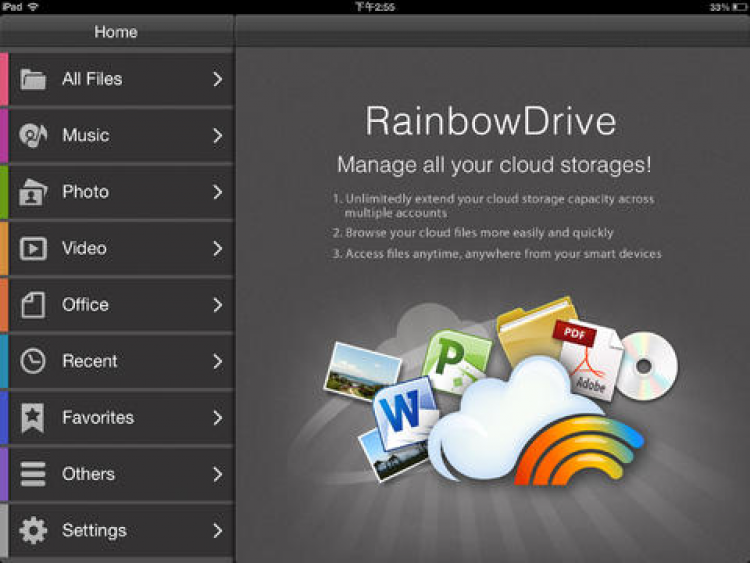750x563 pixels.
Task: Expand All Files with its chevron
Action: click(218, 79)
